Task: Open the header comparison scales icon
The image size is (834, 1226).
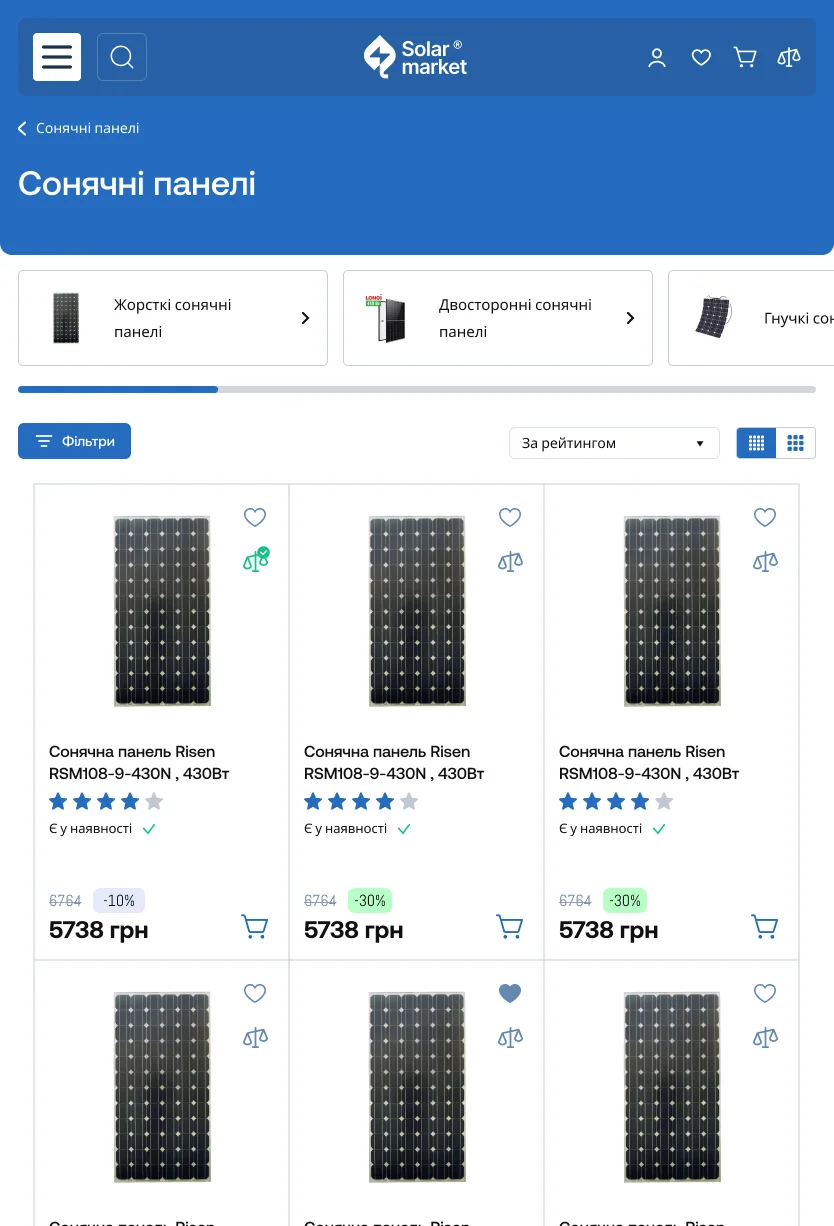Action: 789,58
